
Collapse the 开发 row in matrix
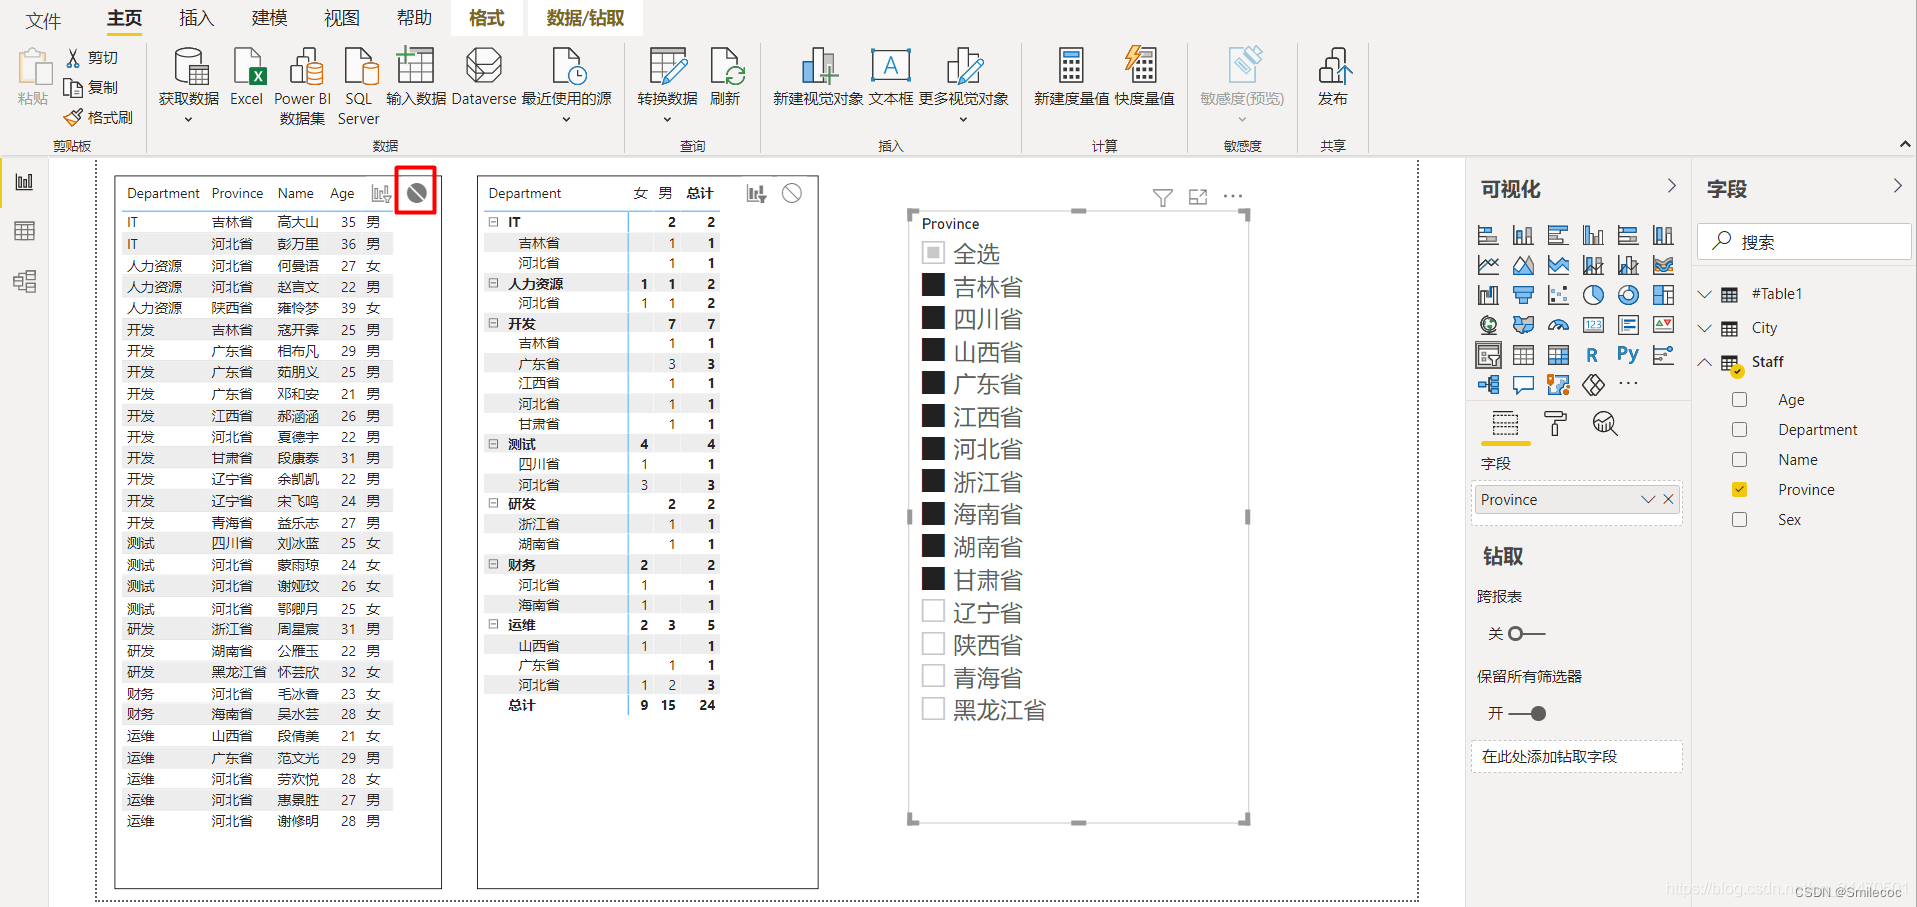tap(493, 323)
